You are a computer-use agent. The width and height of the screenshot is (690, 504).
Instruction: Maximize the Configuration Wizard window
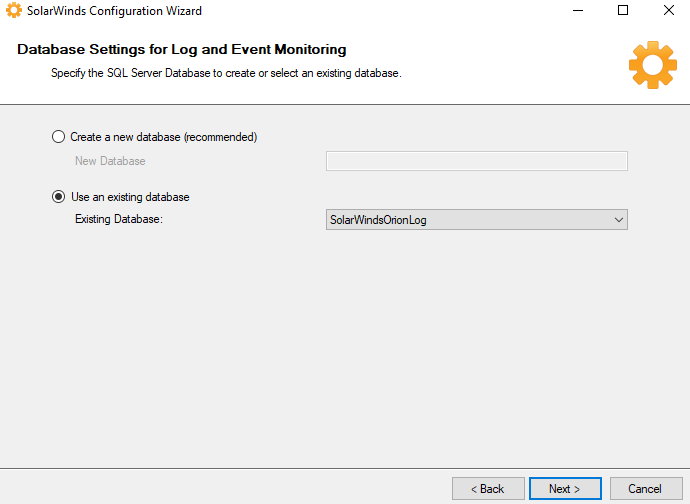(623, 10)
